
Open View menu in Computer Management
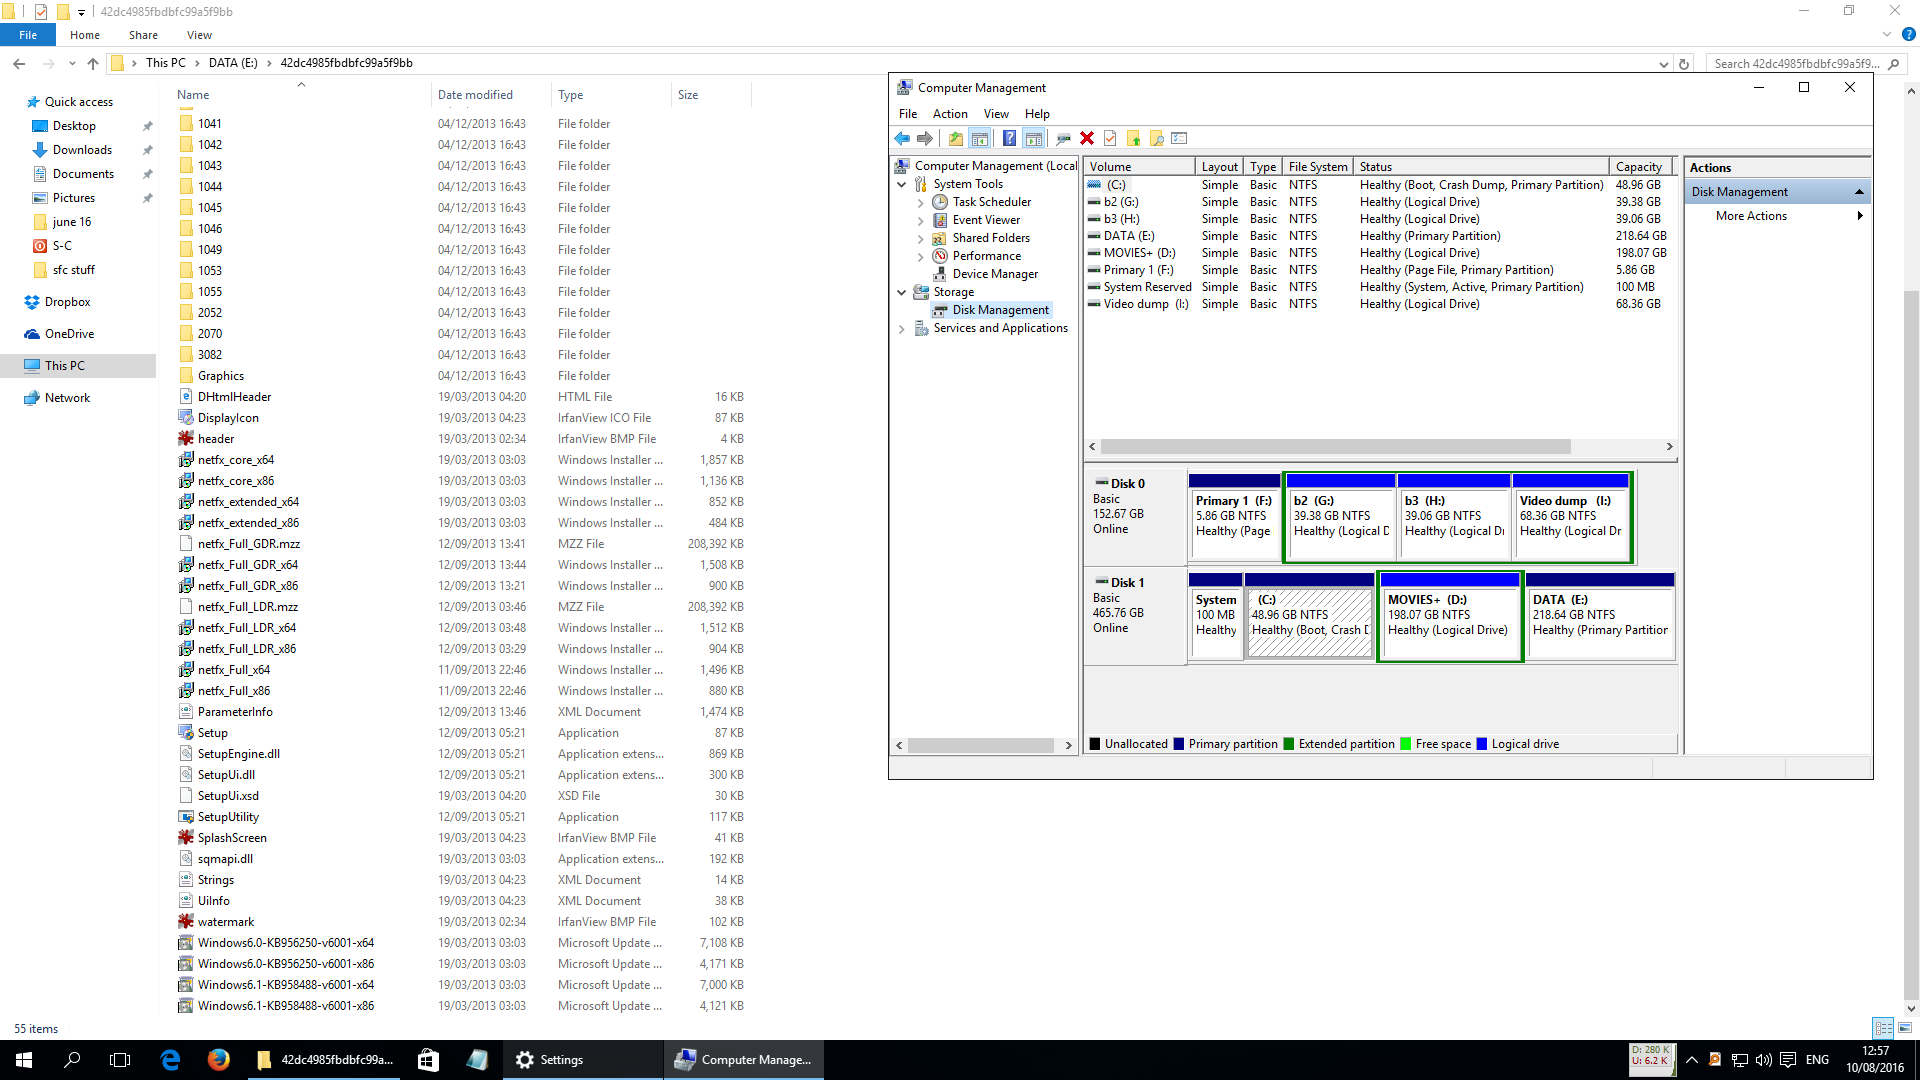(996, 114)
